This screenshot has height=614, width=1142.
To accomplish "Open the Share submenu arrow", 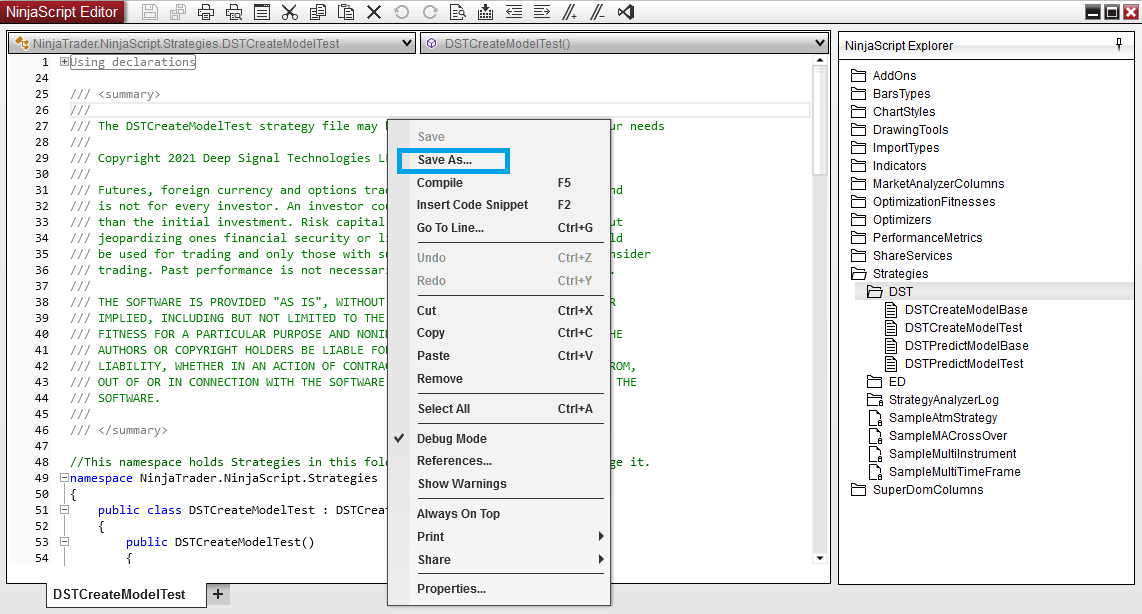I will pyautogui.click(x=601, y=559).
